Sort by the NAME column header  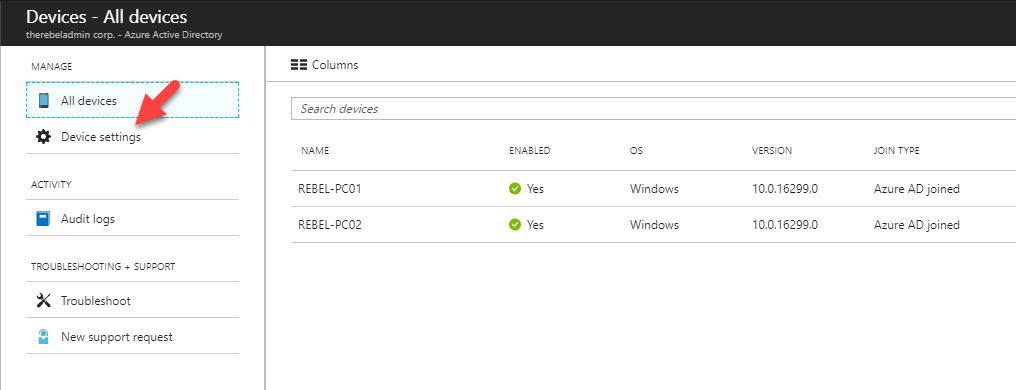315,150
